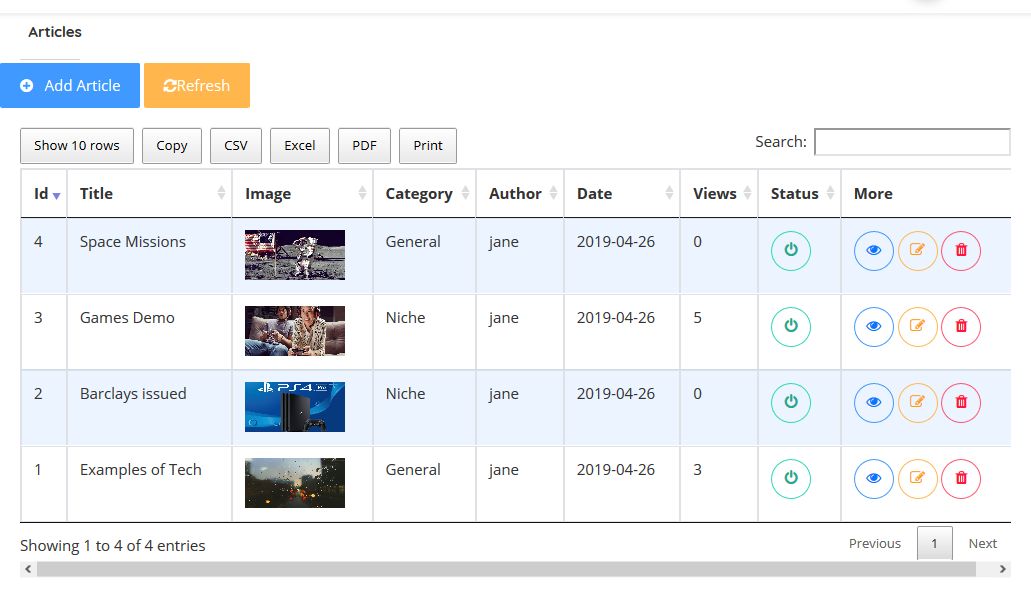Delete the Games Demo article
Viewport: 1031px width, 600px height.
click(x=961, y=326)
